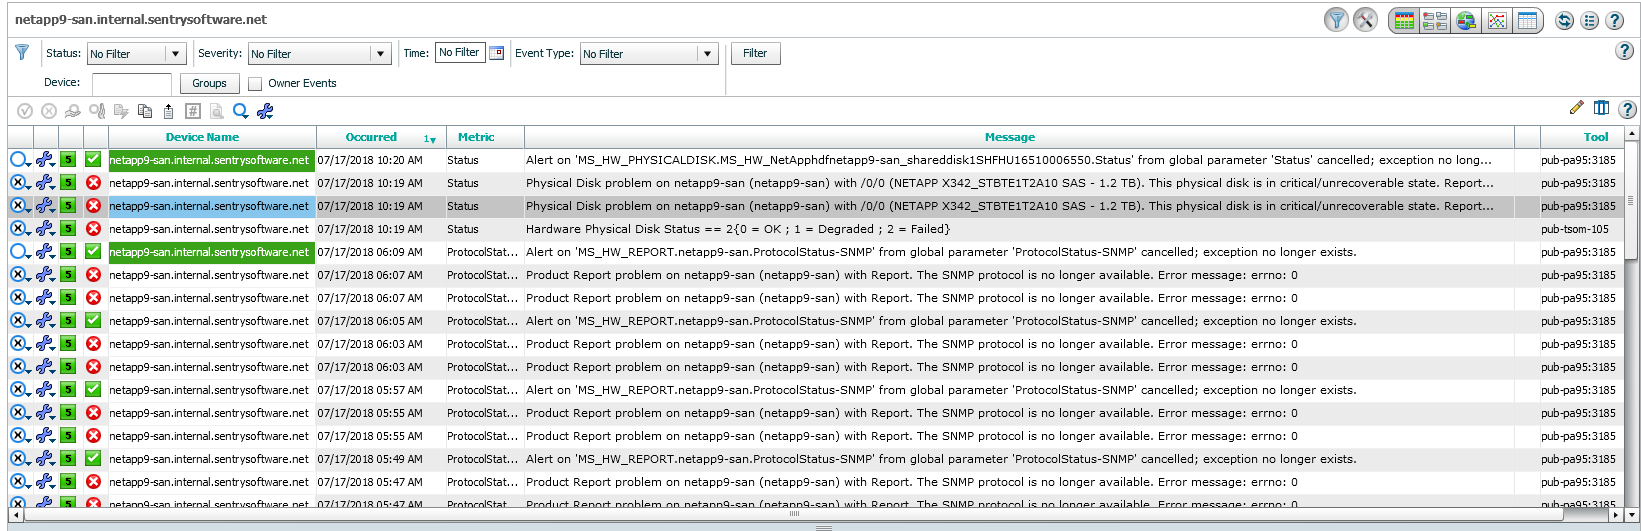Switch to the tile view icon
This screenshot has width=1641, height=531.
point(1435,21)
